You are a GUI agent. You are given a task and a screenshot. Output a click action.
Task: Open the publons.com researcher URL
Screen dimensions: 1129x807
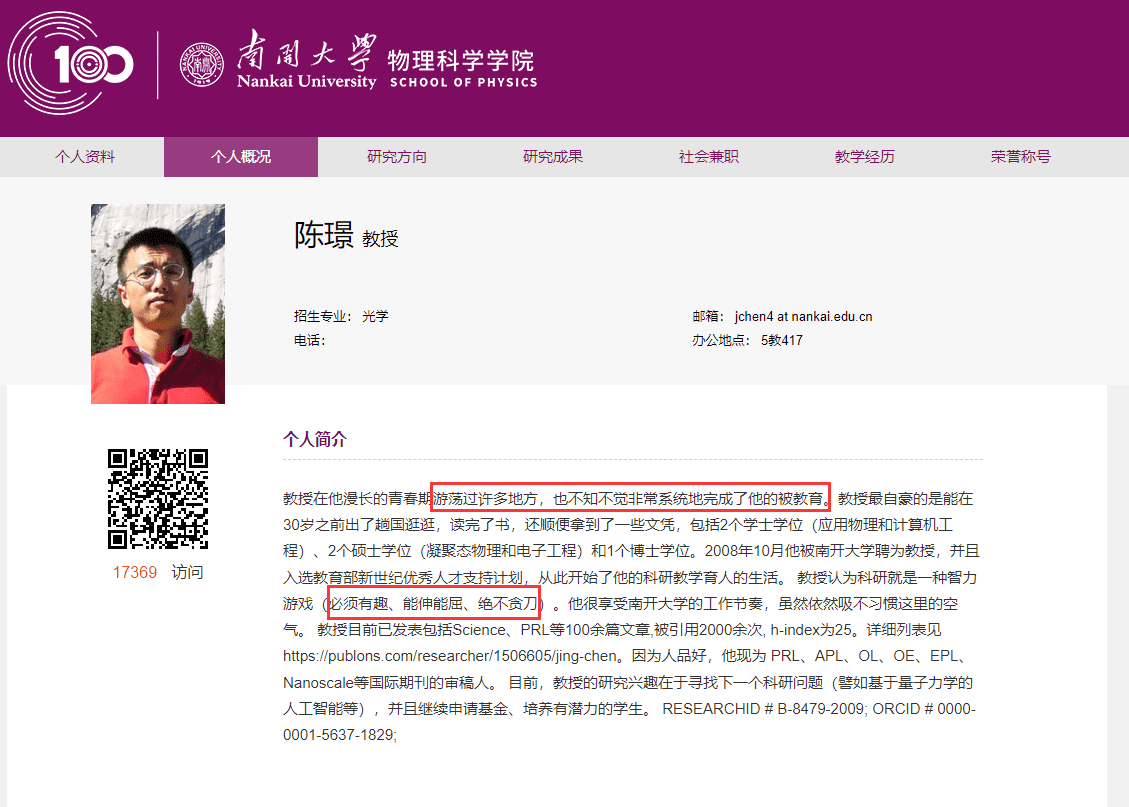point(454,657)
